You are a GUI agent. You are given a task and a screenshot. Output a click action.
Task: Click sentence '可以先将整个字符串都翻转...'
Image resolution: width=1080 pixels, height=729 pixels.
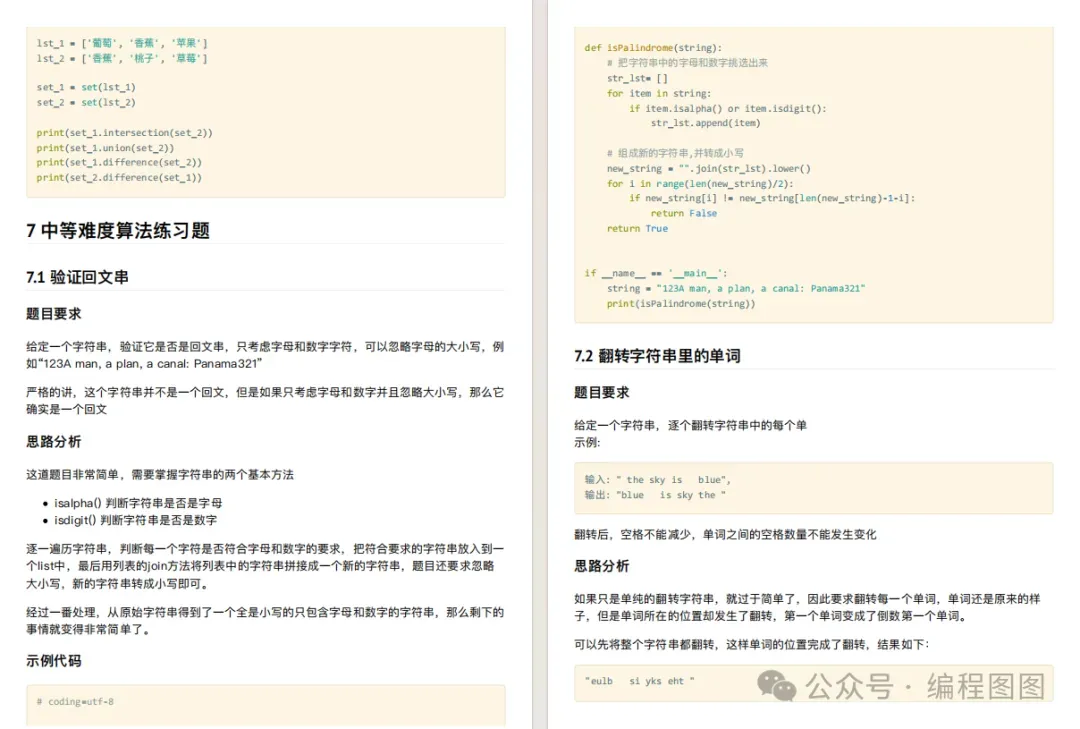coord(751,644)
